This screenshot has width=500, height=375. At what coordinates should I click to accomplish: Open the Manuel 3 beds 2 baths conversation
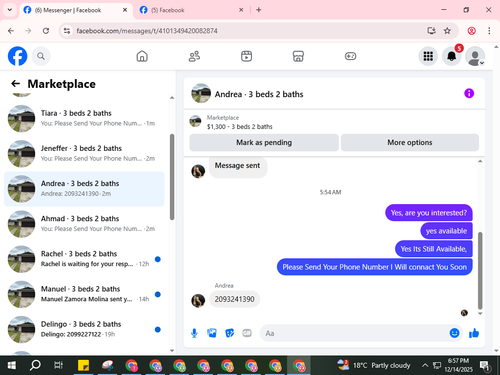84,294
